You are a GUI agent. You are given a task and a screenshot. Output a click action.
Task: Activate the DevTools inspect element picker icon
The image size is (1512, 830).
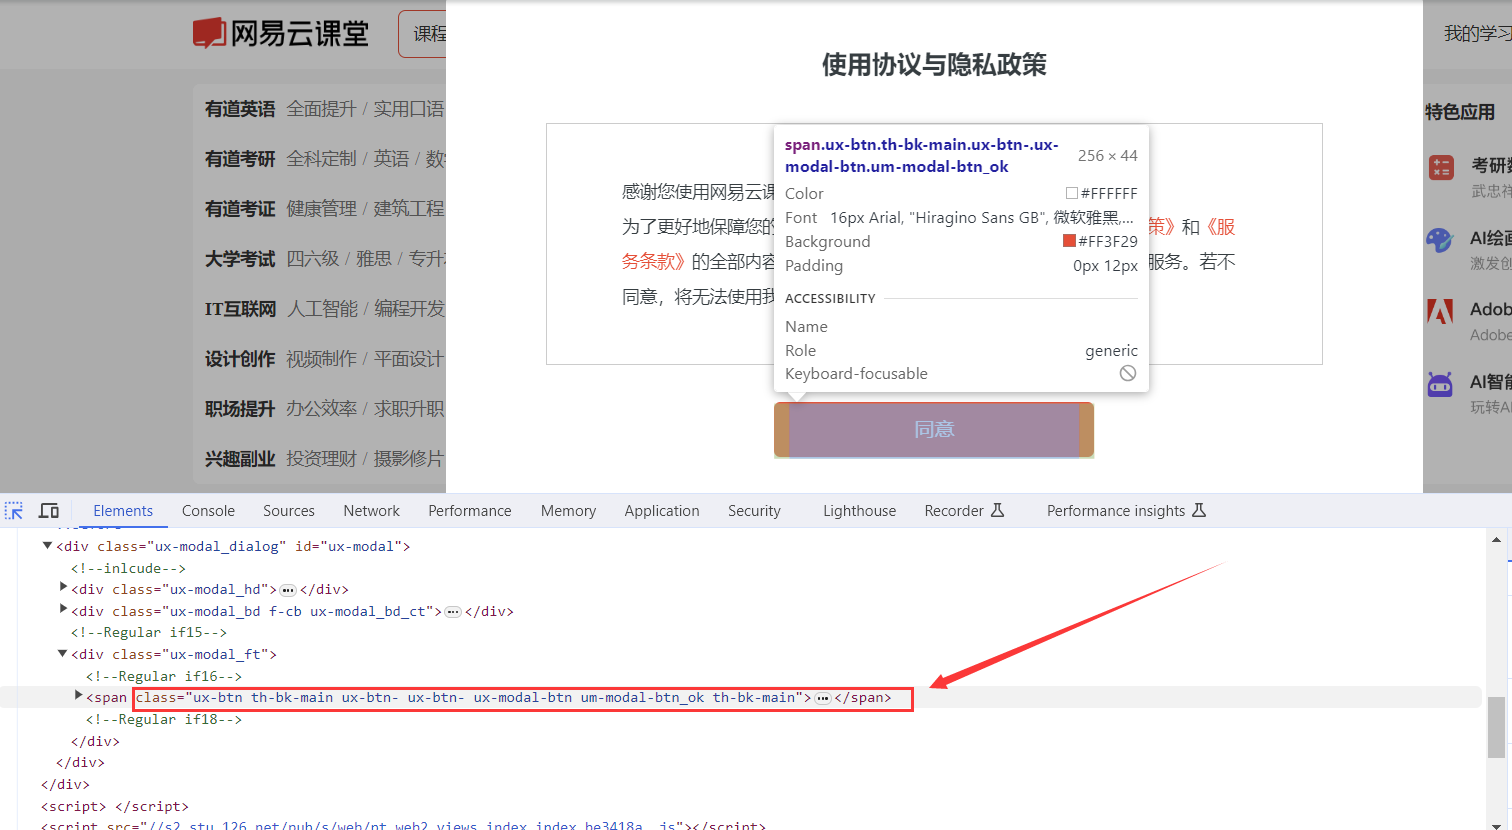[x=14, y=511]
